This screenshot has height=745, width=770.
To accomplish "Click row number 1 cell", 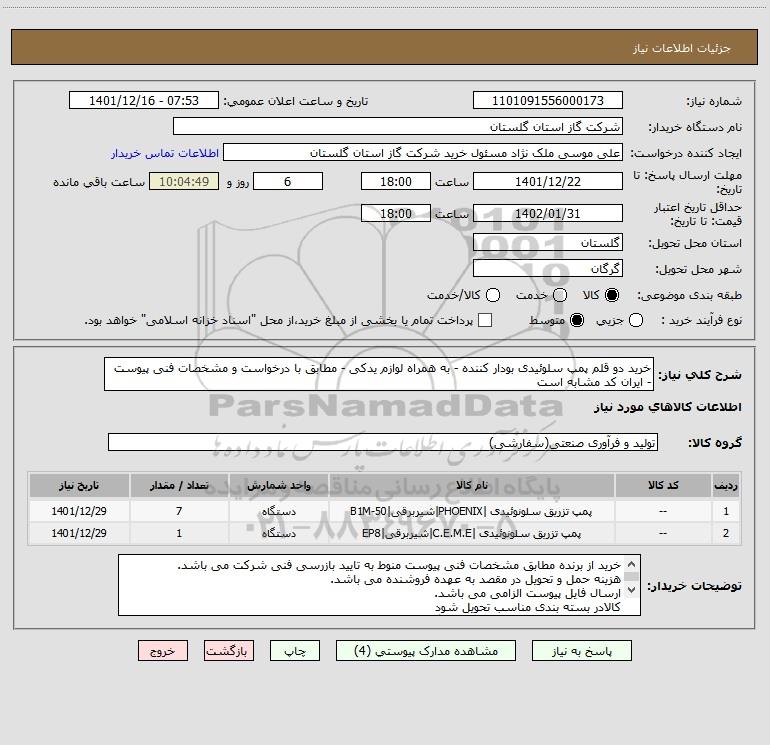I will pos(726,511).
